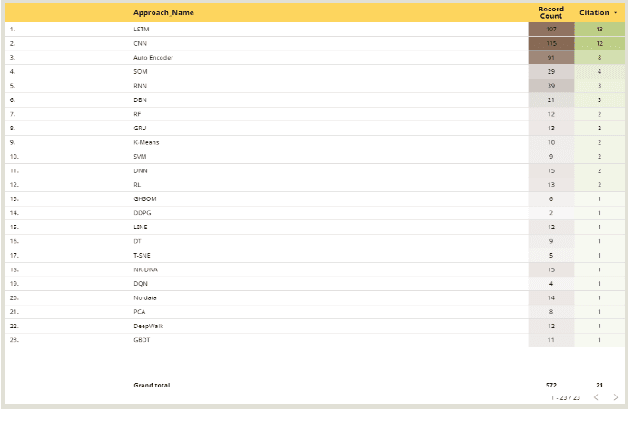Sort by the Record Count column header
Screen dimensions: 628x442
[551, 12]
